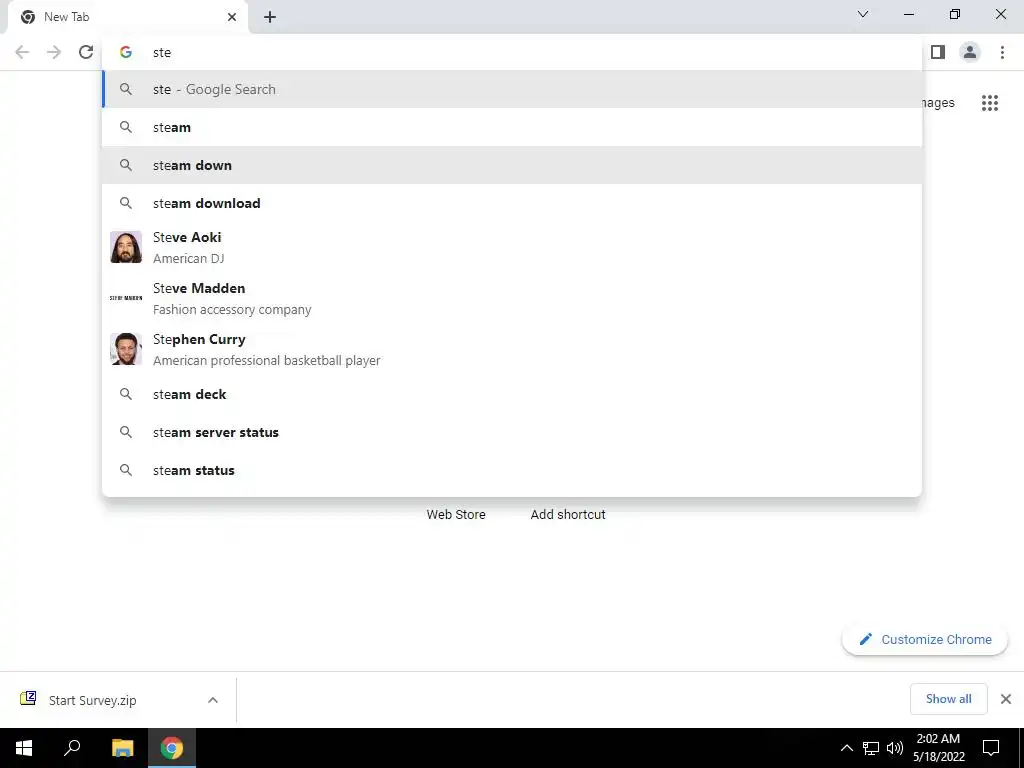The image size is (1024, 768).
Task: Open the side panel icon
Action: point(938,52)
